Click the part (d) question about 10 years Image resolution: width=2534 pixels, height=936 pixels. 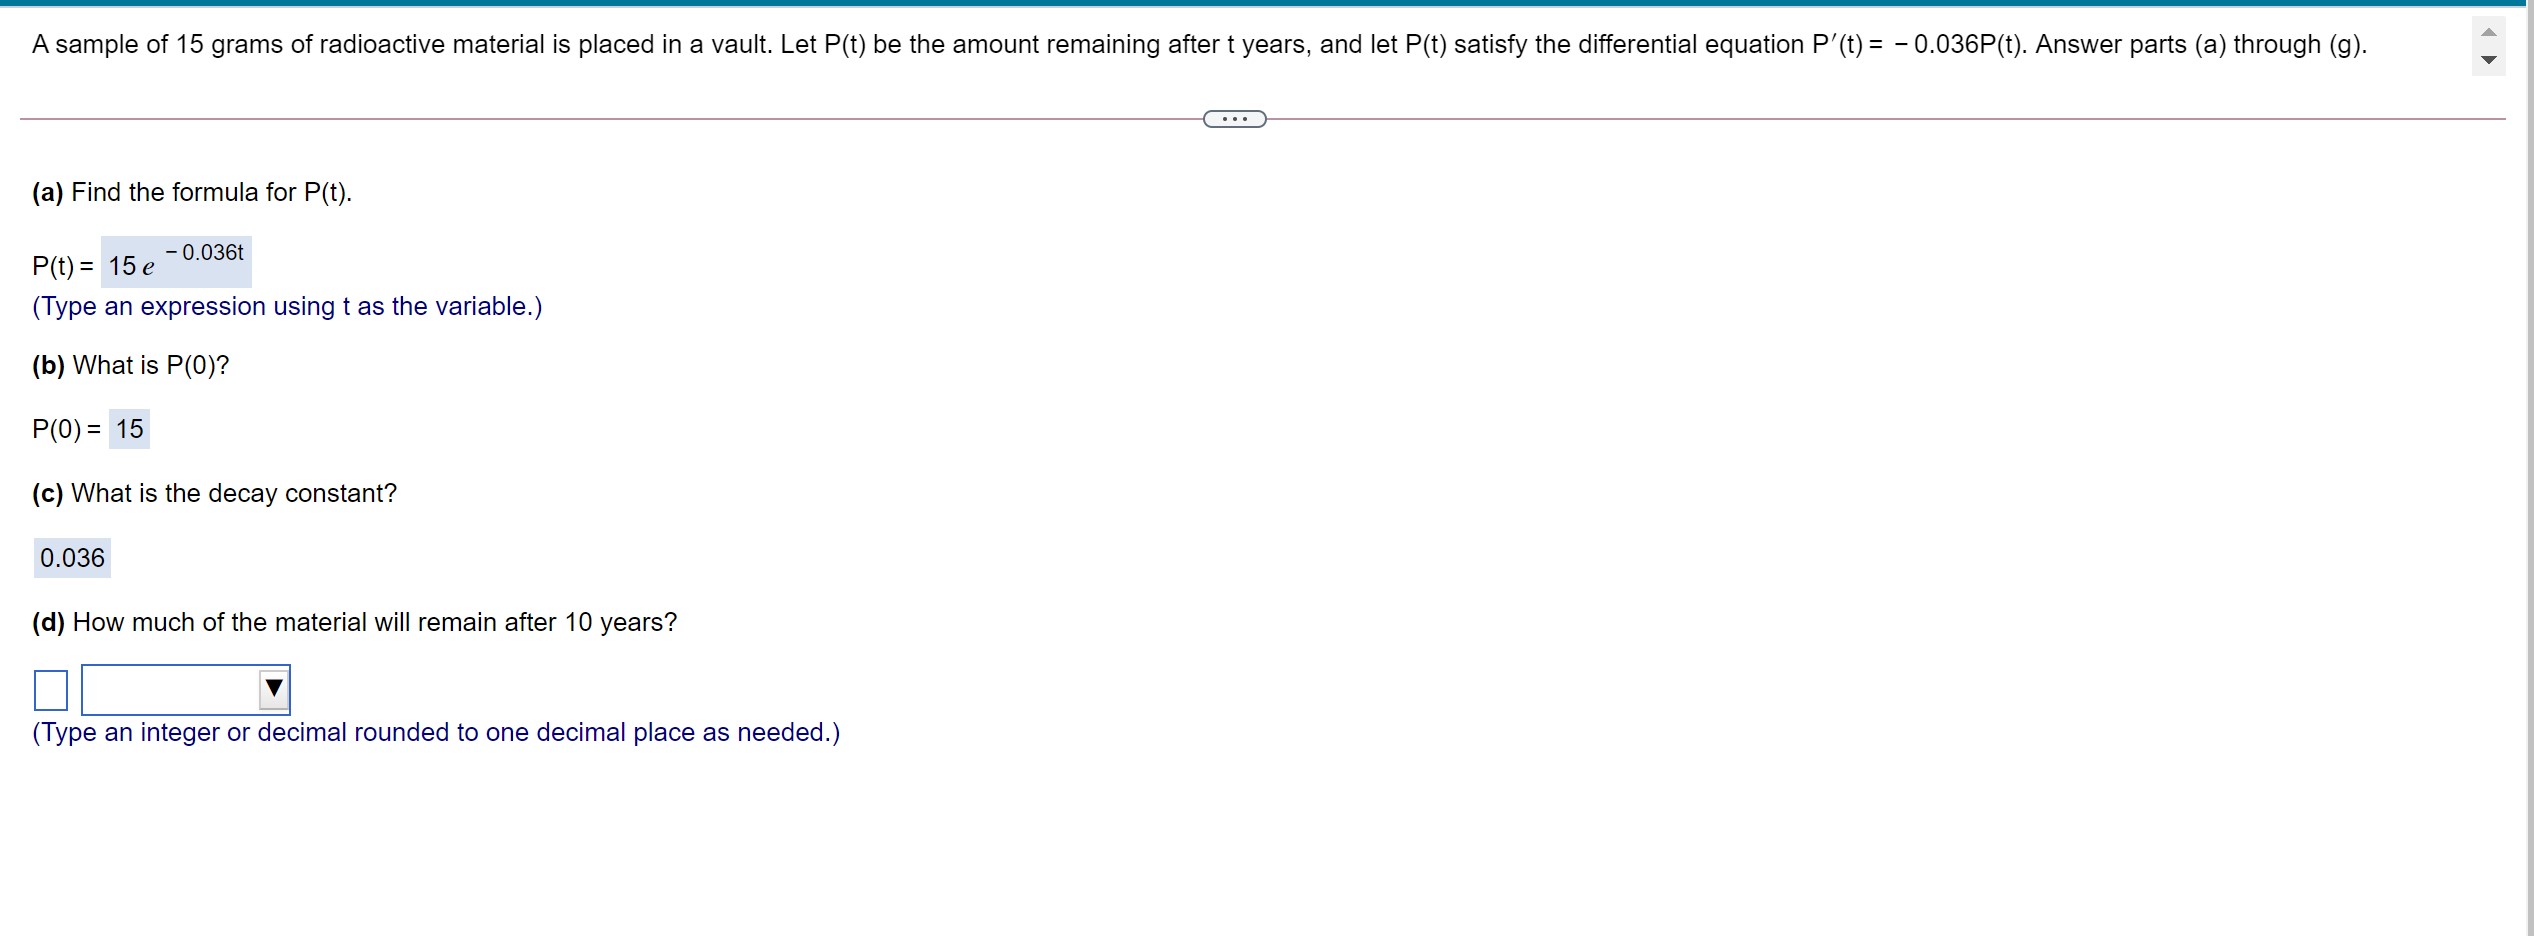pos(353,621)
